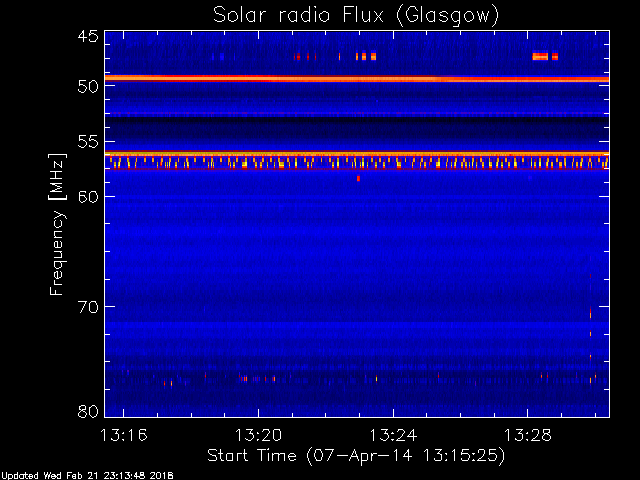640x480 pixels.
Task: Click the "Start Time (07-Apr-14 13:15:25)" label
Action: [x=356, y=456]
